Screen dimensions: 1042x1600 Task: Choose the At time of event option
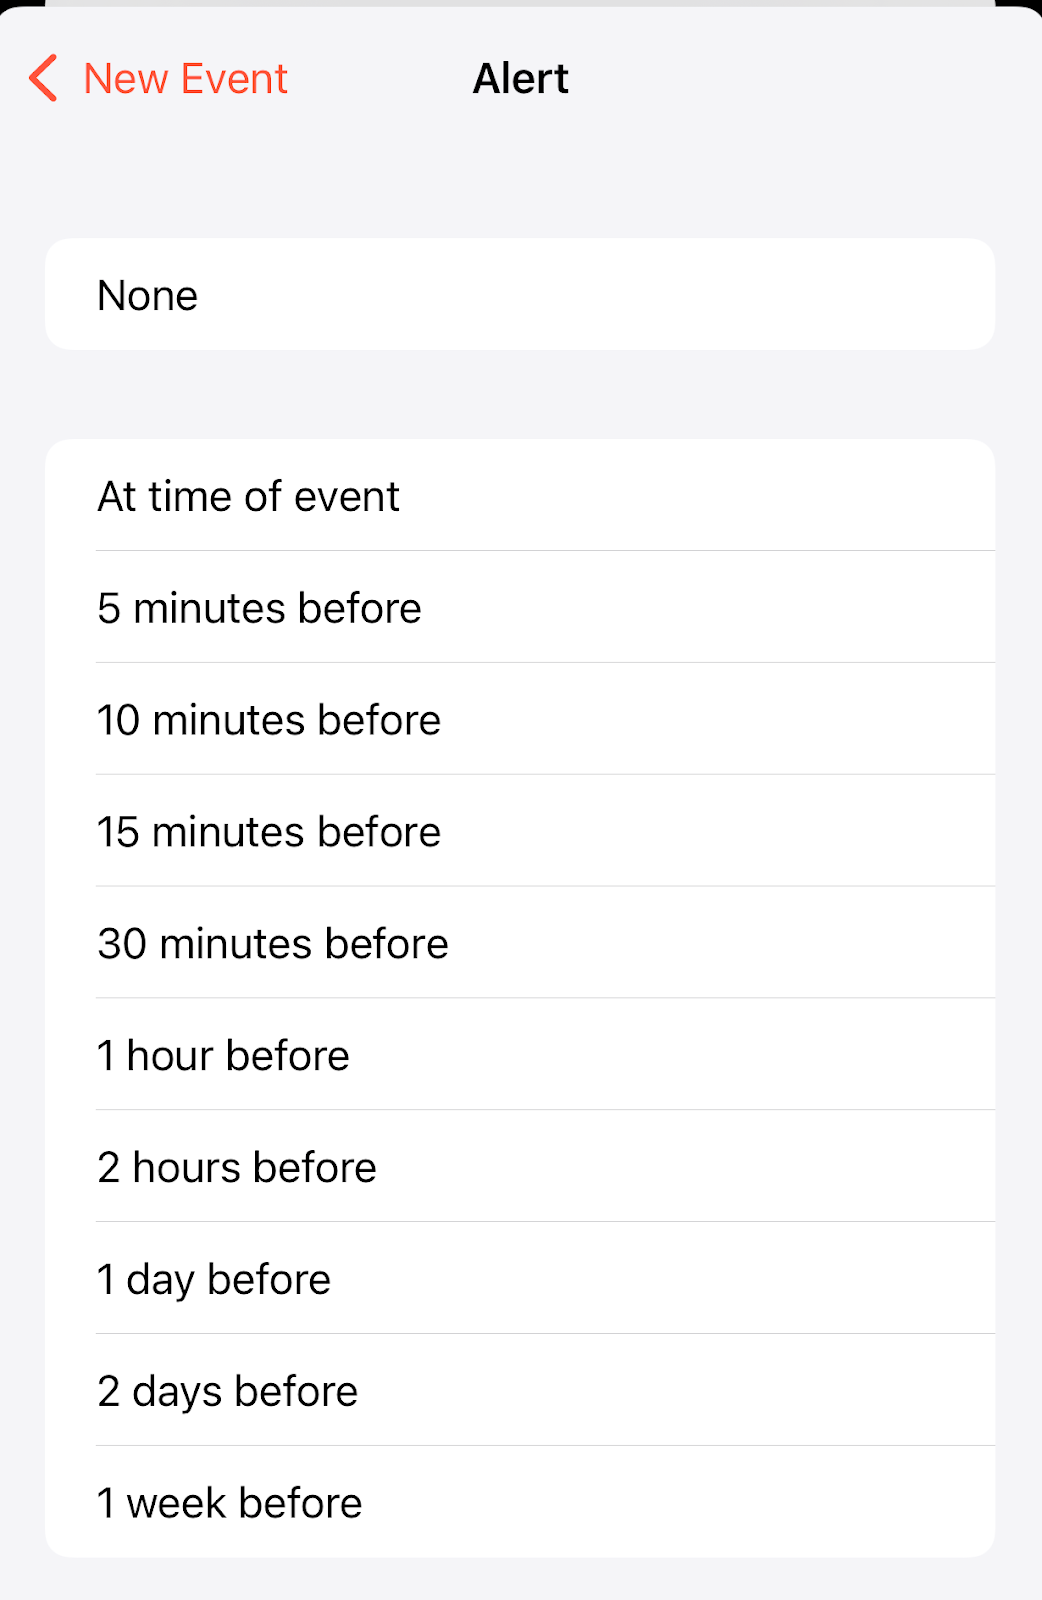520,496
